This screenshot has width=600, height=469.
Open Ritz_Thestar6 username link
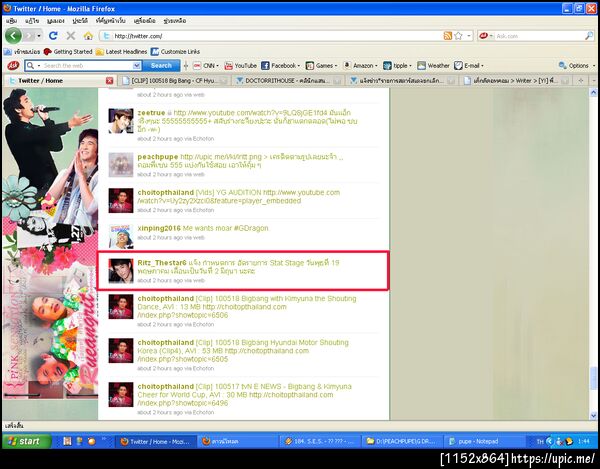[162, 263]
